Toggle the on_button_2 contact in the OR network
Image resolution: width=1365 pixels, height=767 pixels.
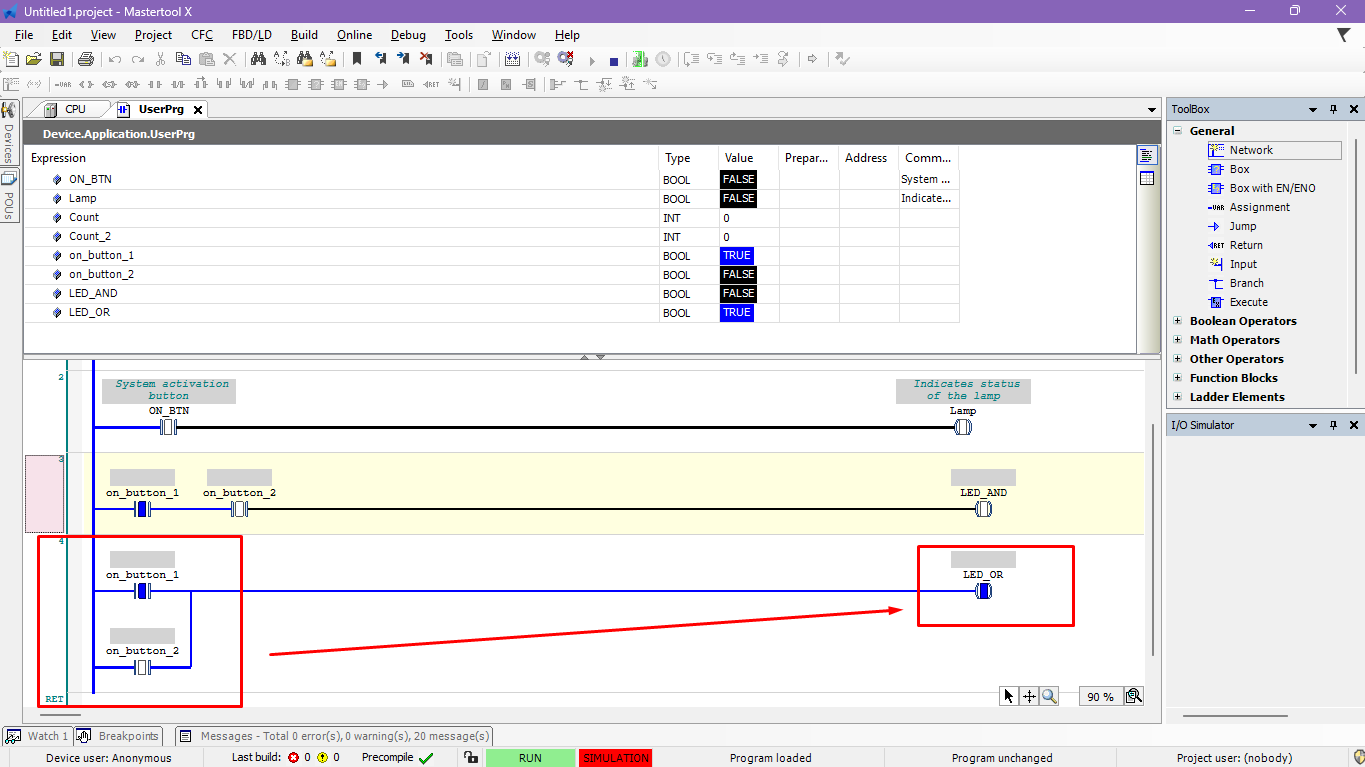tap(142, 668)
